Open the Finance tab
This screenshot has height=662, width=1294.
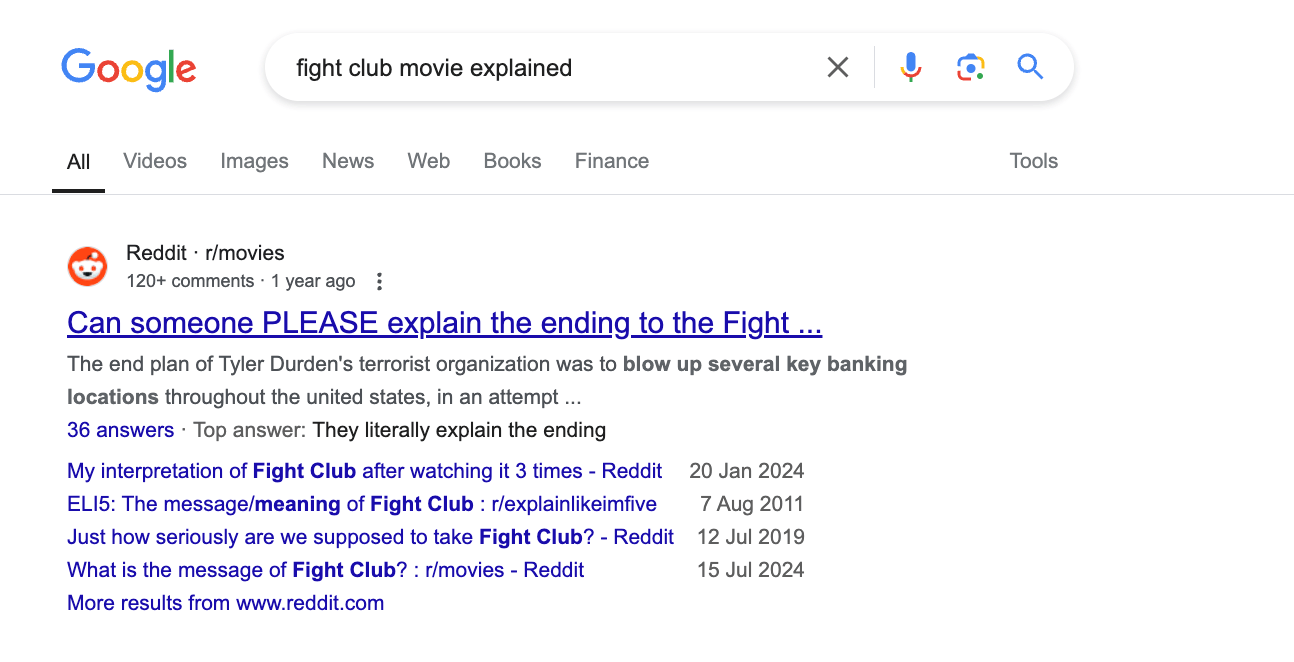[612, 161]
